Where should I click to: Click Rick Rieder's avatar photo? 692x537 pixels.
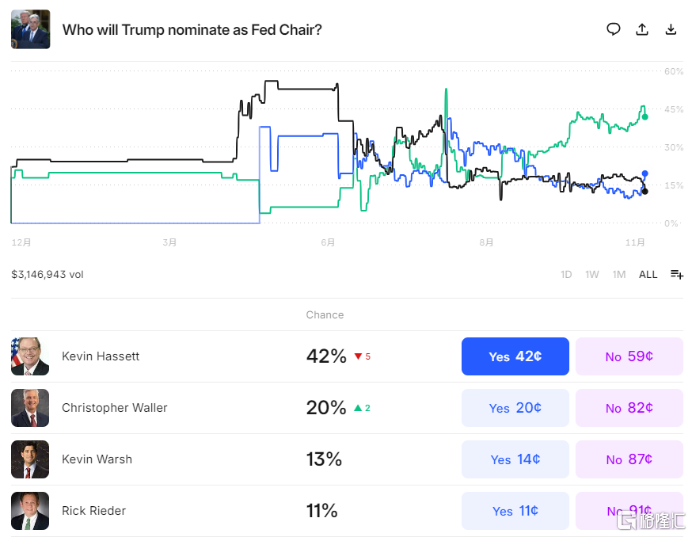click(30, 511)
